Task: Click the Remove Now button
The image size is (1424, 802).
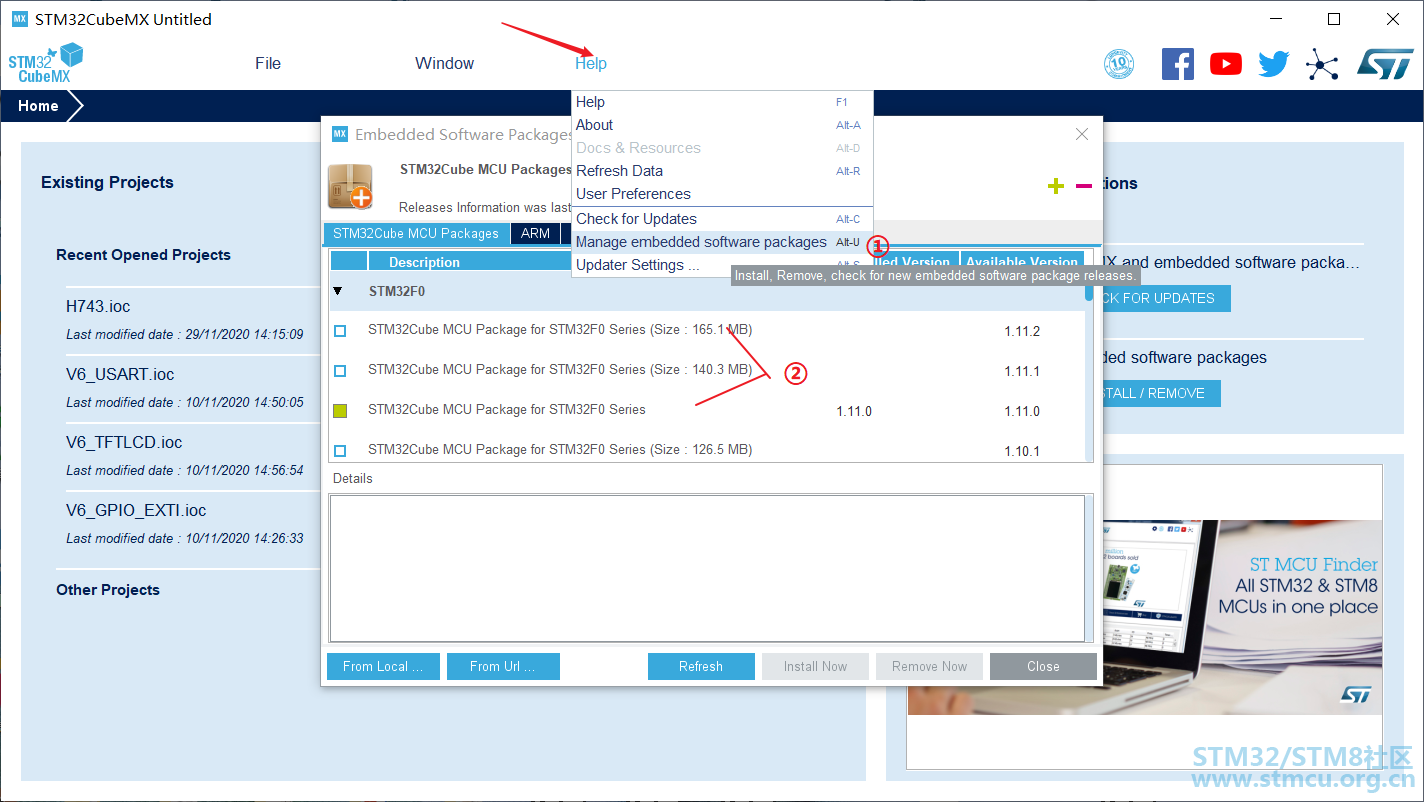Action: 930,666
